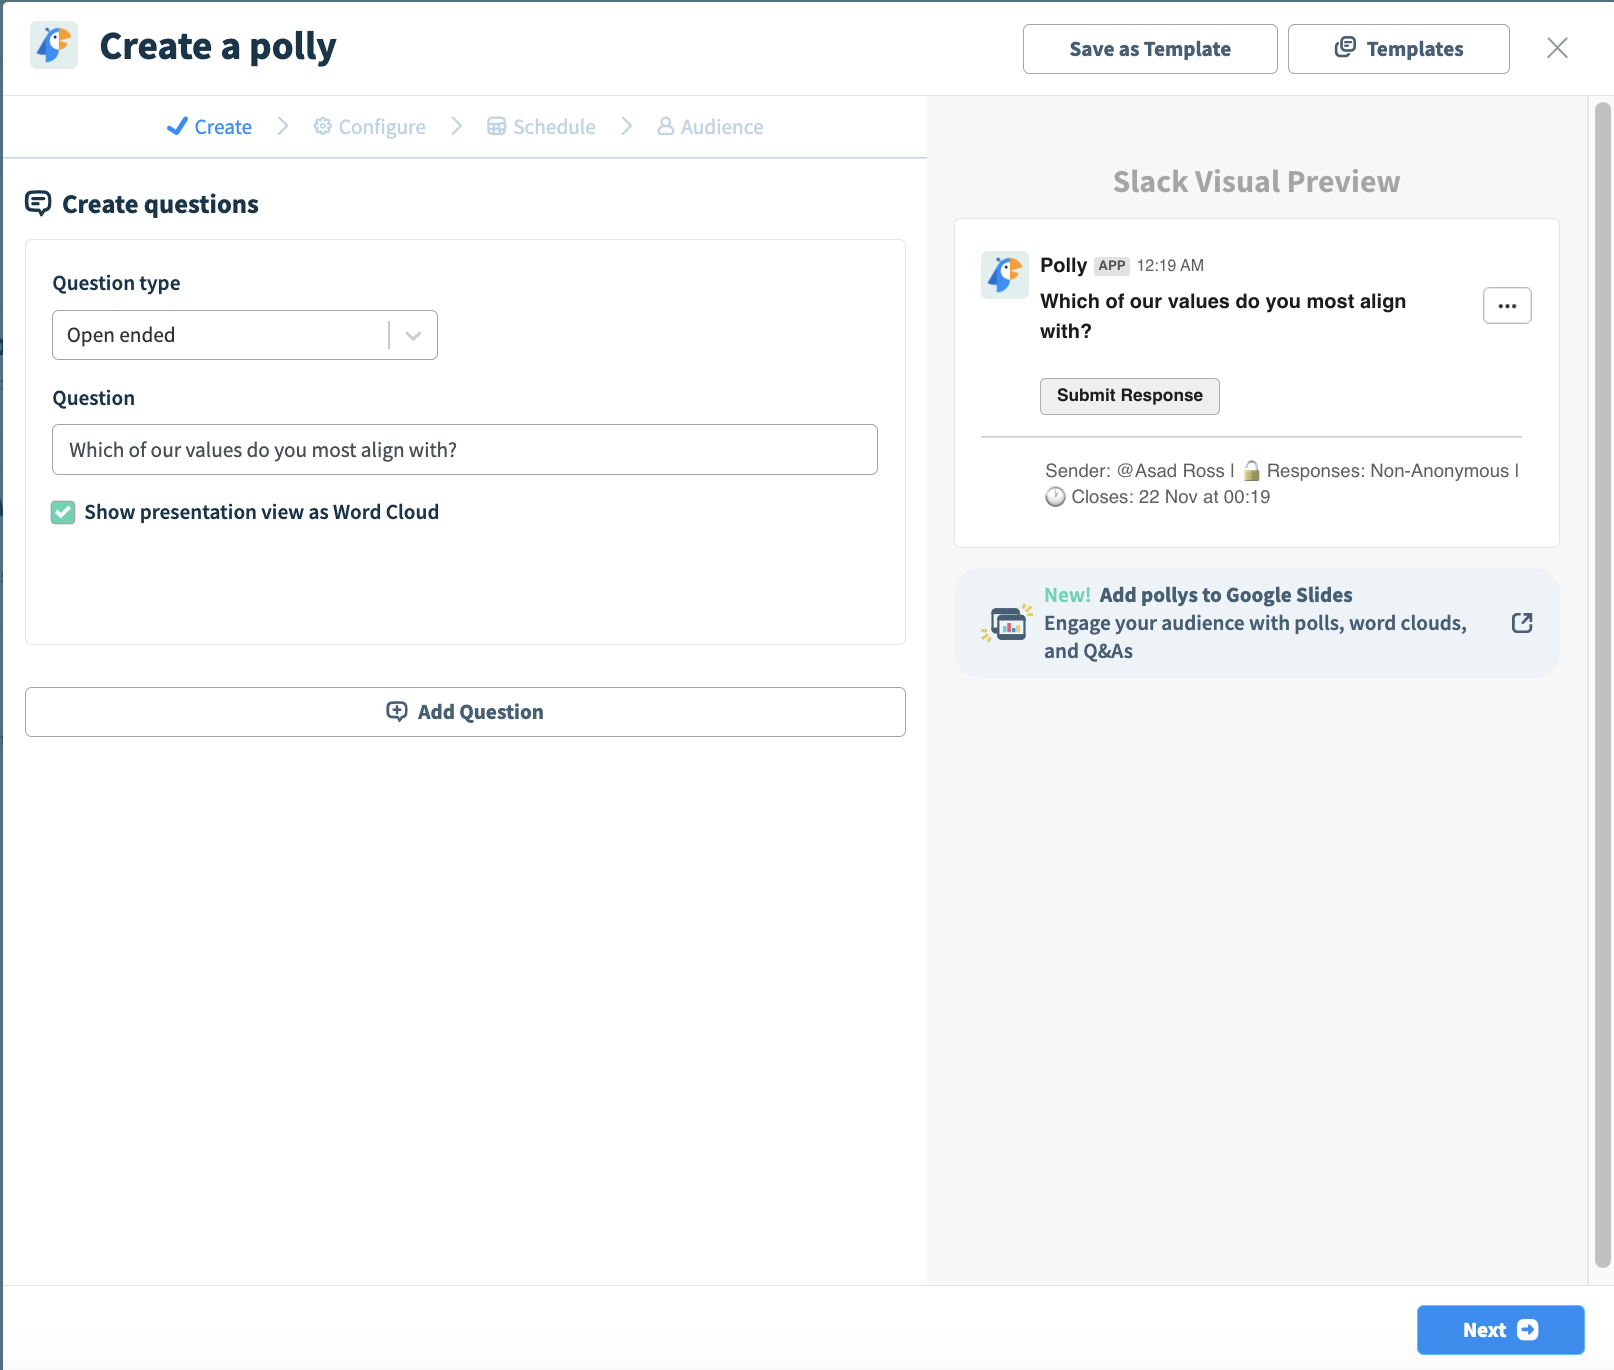The width and height of the screenshot is (1614, 1370).
Task: Click the Schedule calendar icon
Action: 497,126
